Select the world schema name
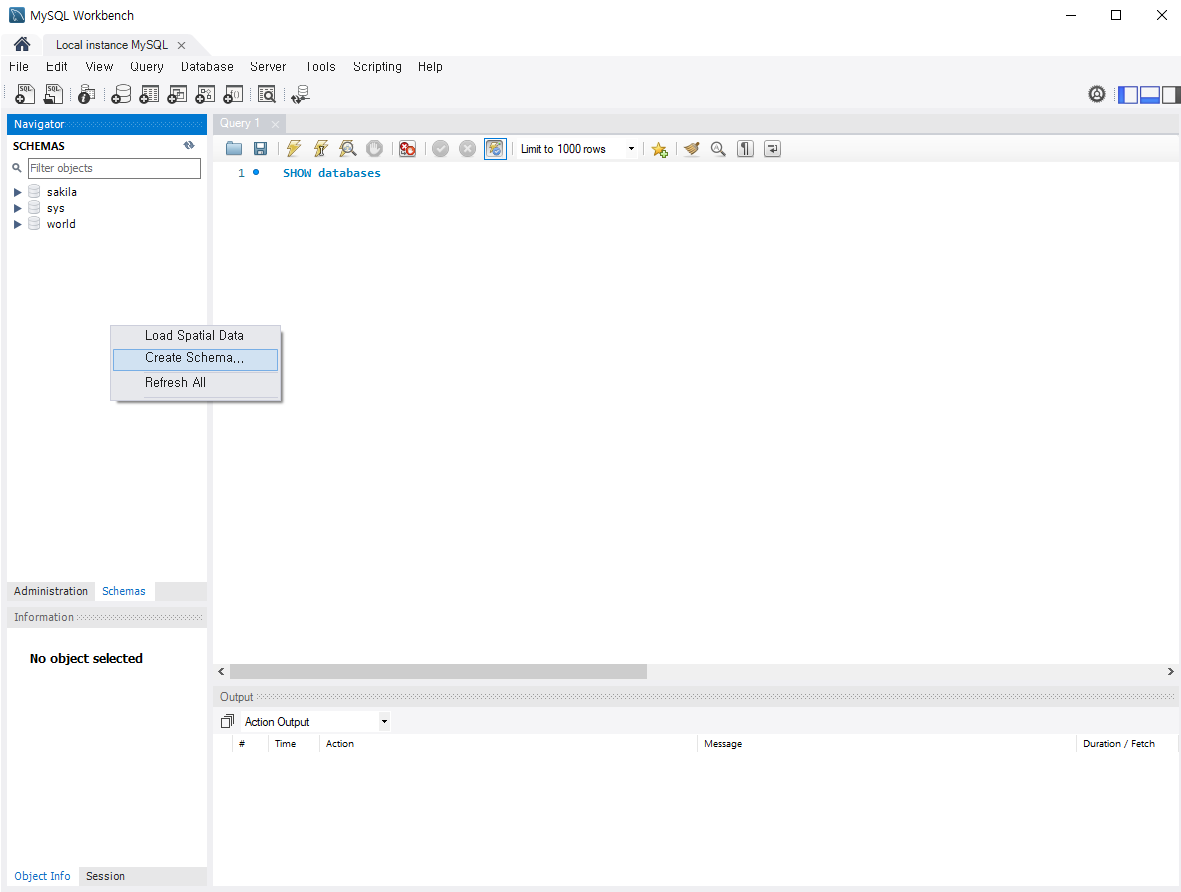Viewport: 1181px width, 892px height. [61, 224]
